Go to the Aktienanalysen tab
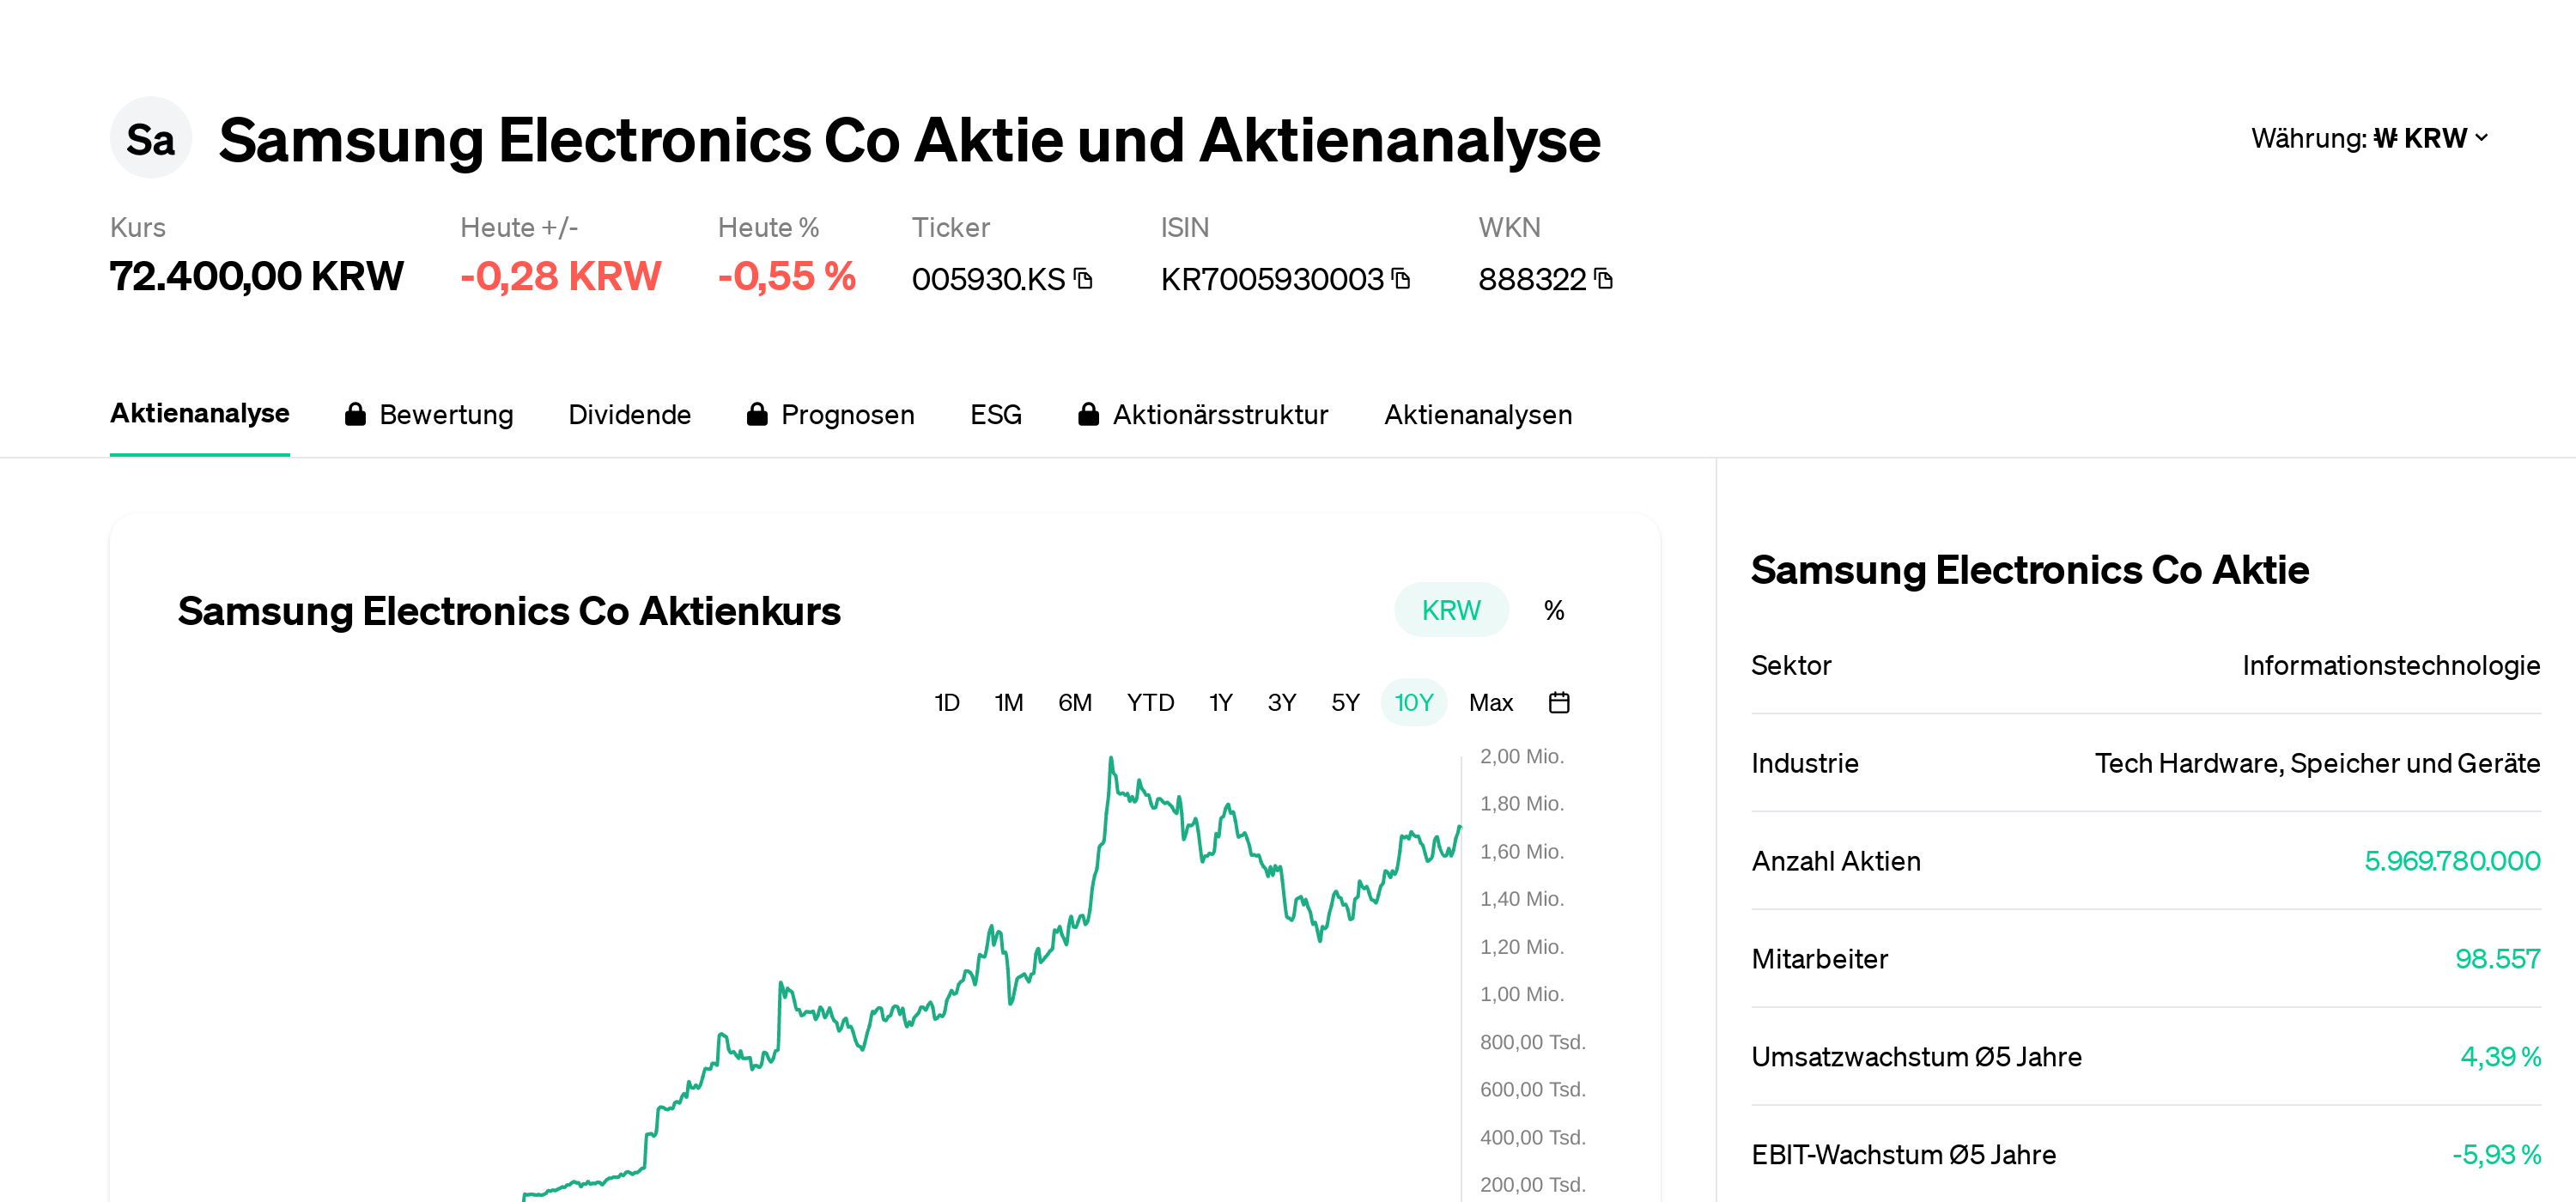 click(1478, 413)
